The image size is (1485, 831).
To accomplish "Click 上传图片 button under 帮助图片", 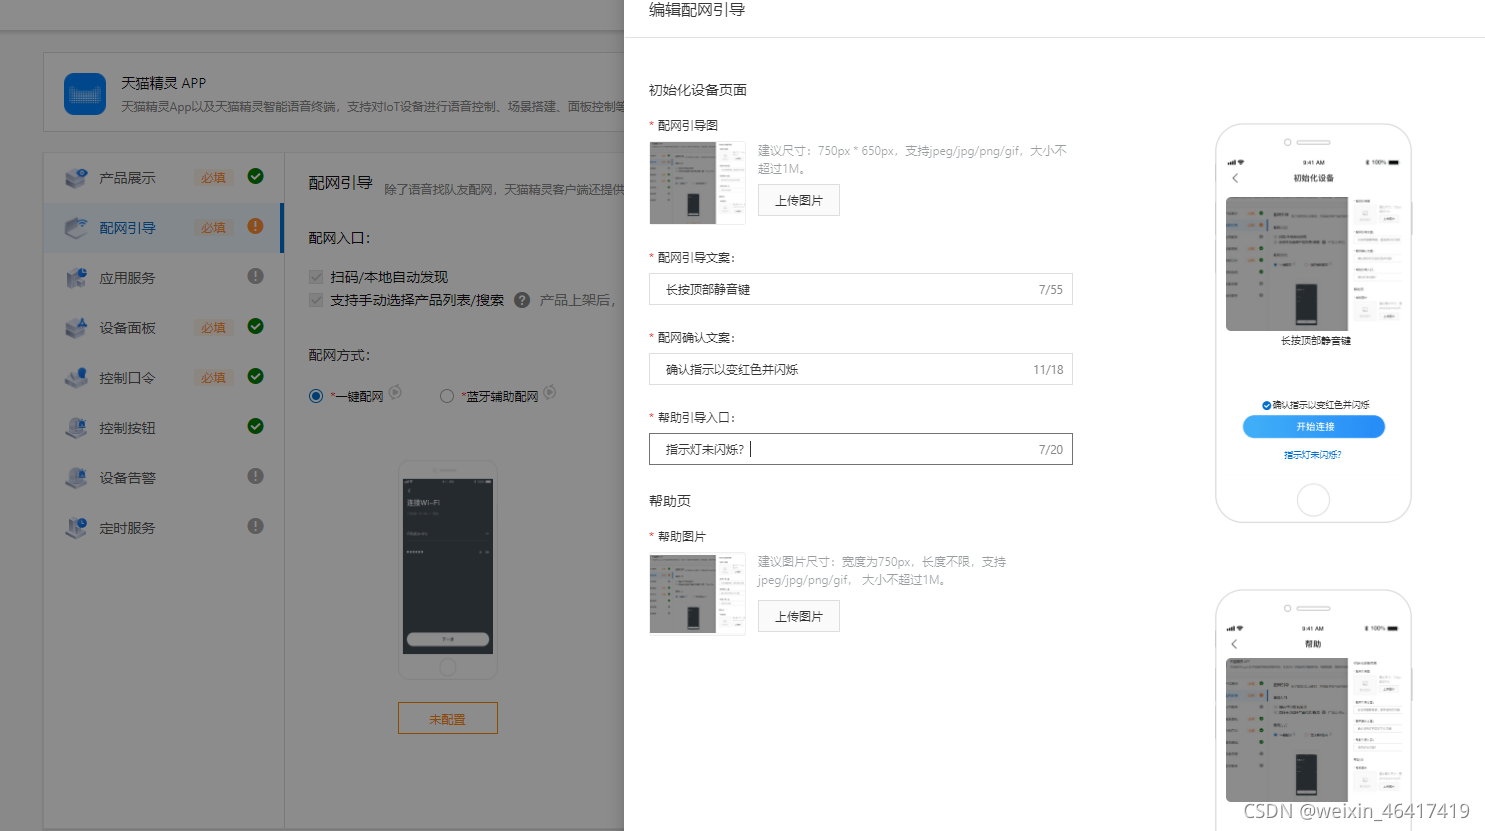I will (x=799, y=616).
